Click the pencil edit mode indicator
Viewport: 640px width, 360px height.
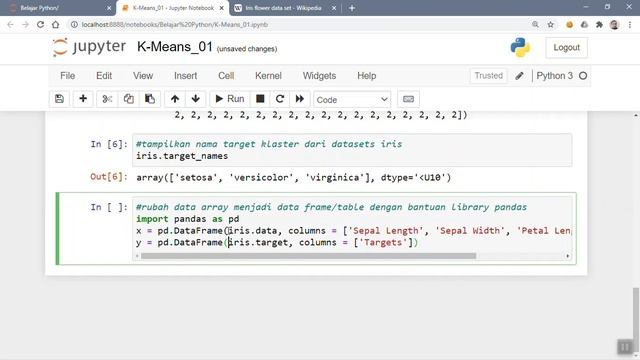click(x=519, y=76)
